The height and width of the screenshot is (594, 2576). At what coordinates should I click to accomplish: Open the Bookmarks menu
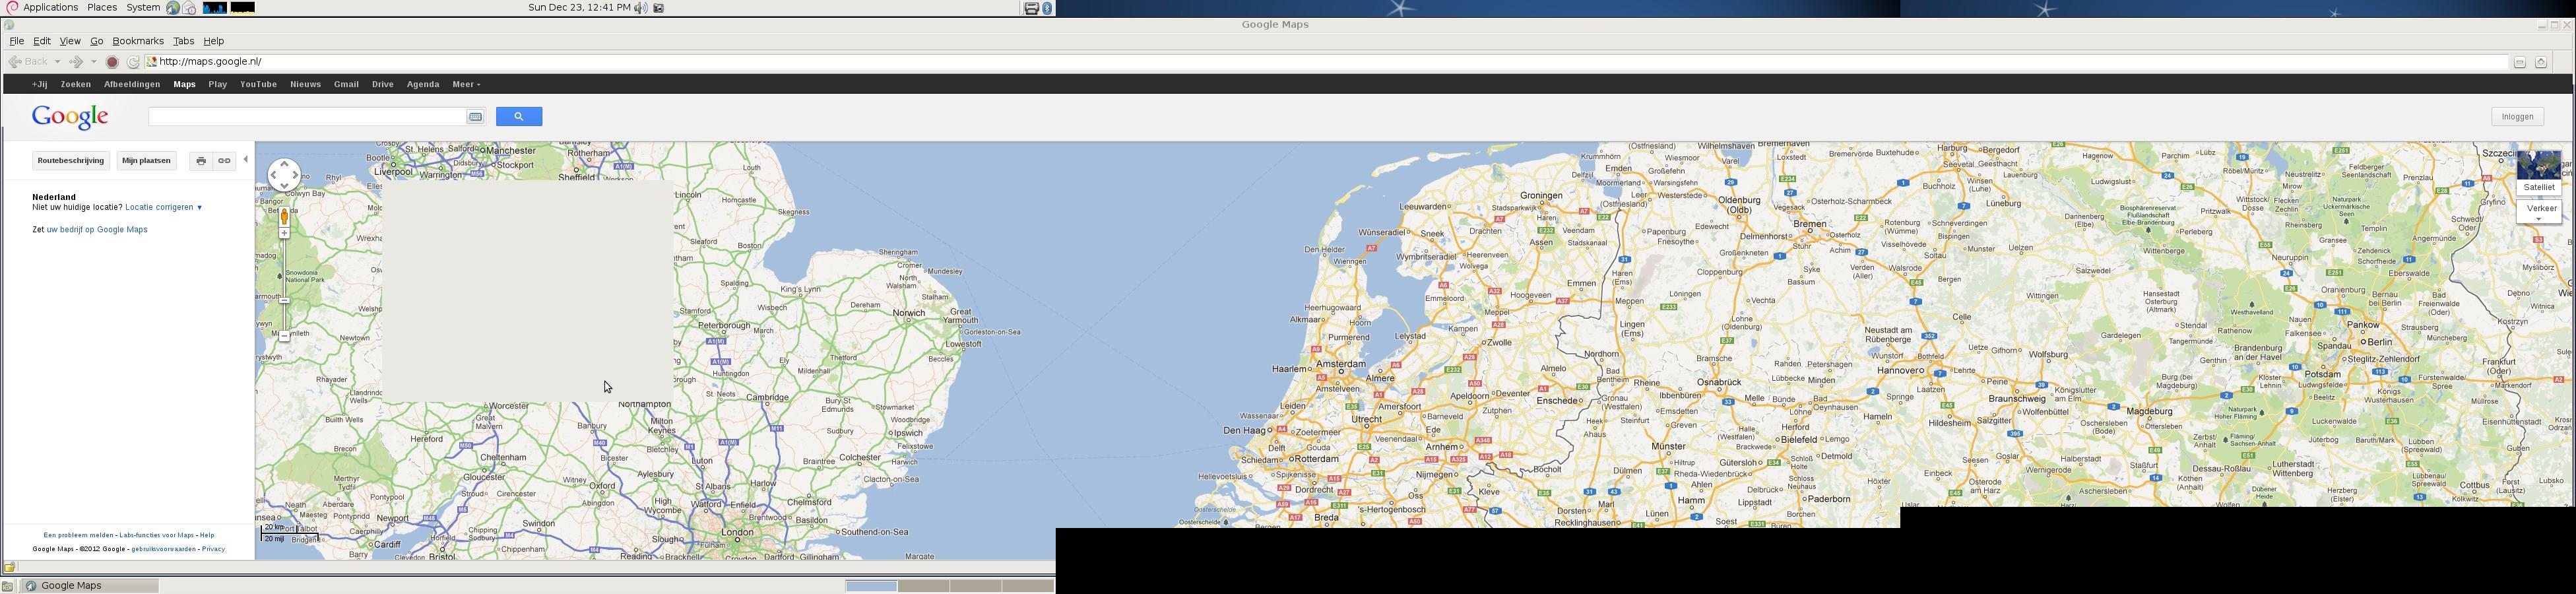click(138, 41)
